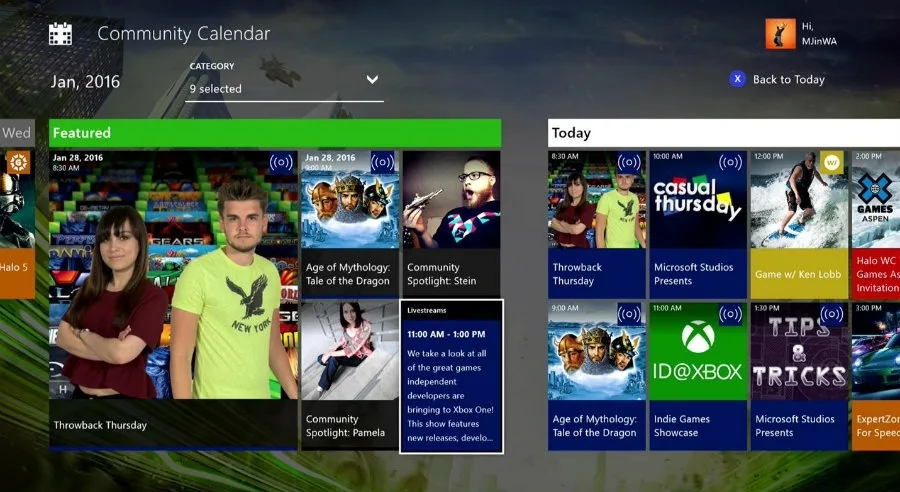The image size is (900, 492).
Task: Open Today's 8:30 AM Throwback Thursday tile
Action: (x=596, y=224)
